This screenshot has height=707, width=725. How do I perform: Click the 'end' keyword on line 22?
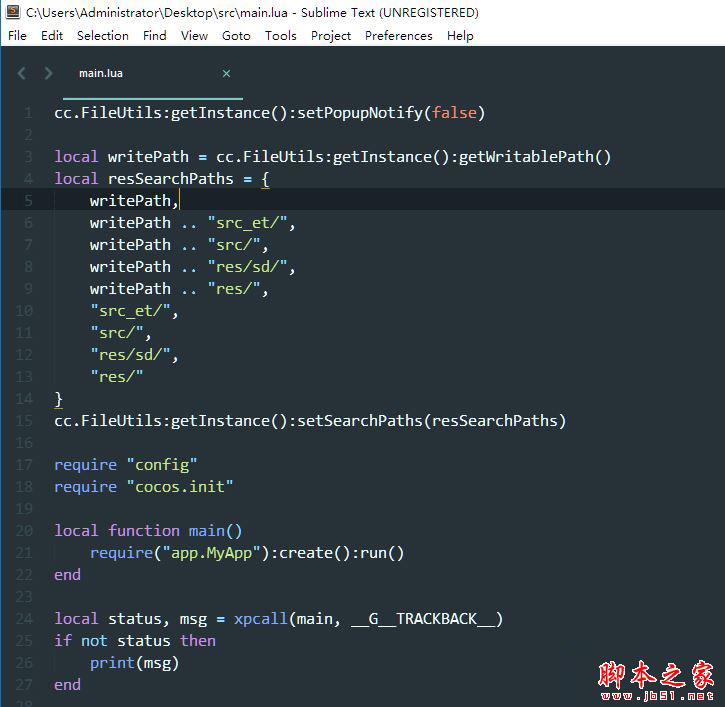tap(68, 575)
